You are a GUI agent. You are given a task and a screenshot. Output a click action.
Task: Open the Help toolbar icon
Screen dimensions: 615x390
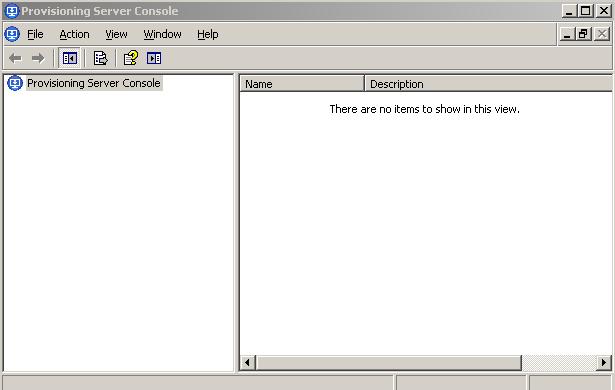[131, 58]
